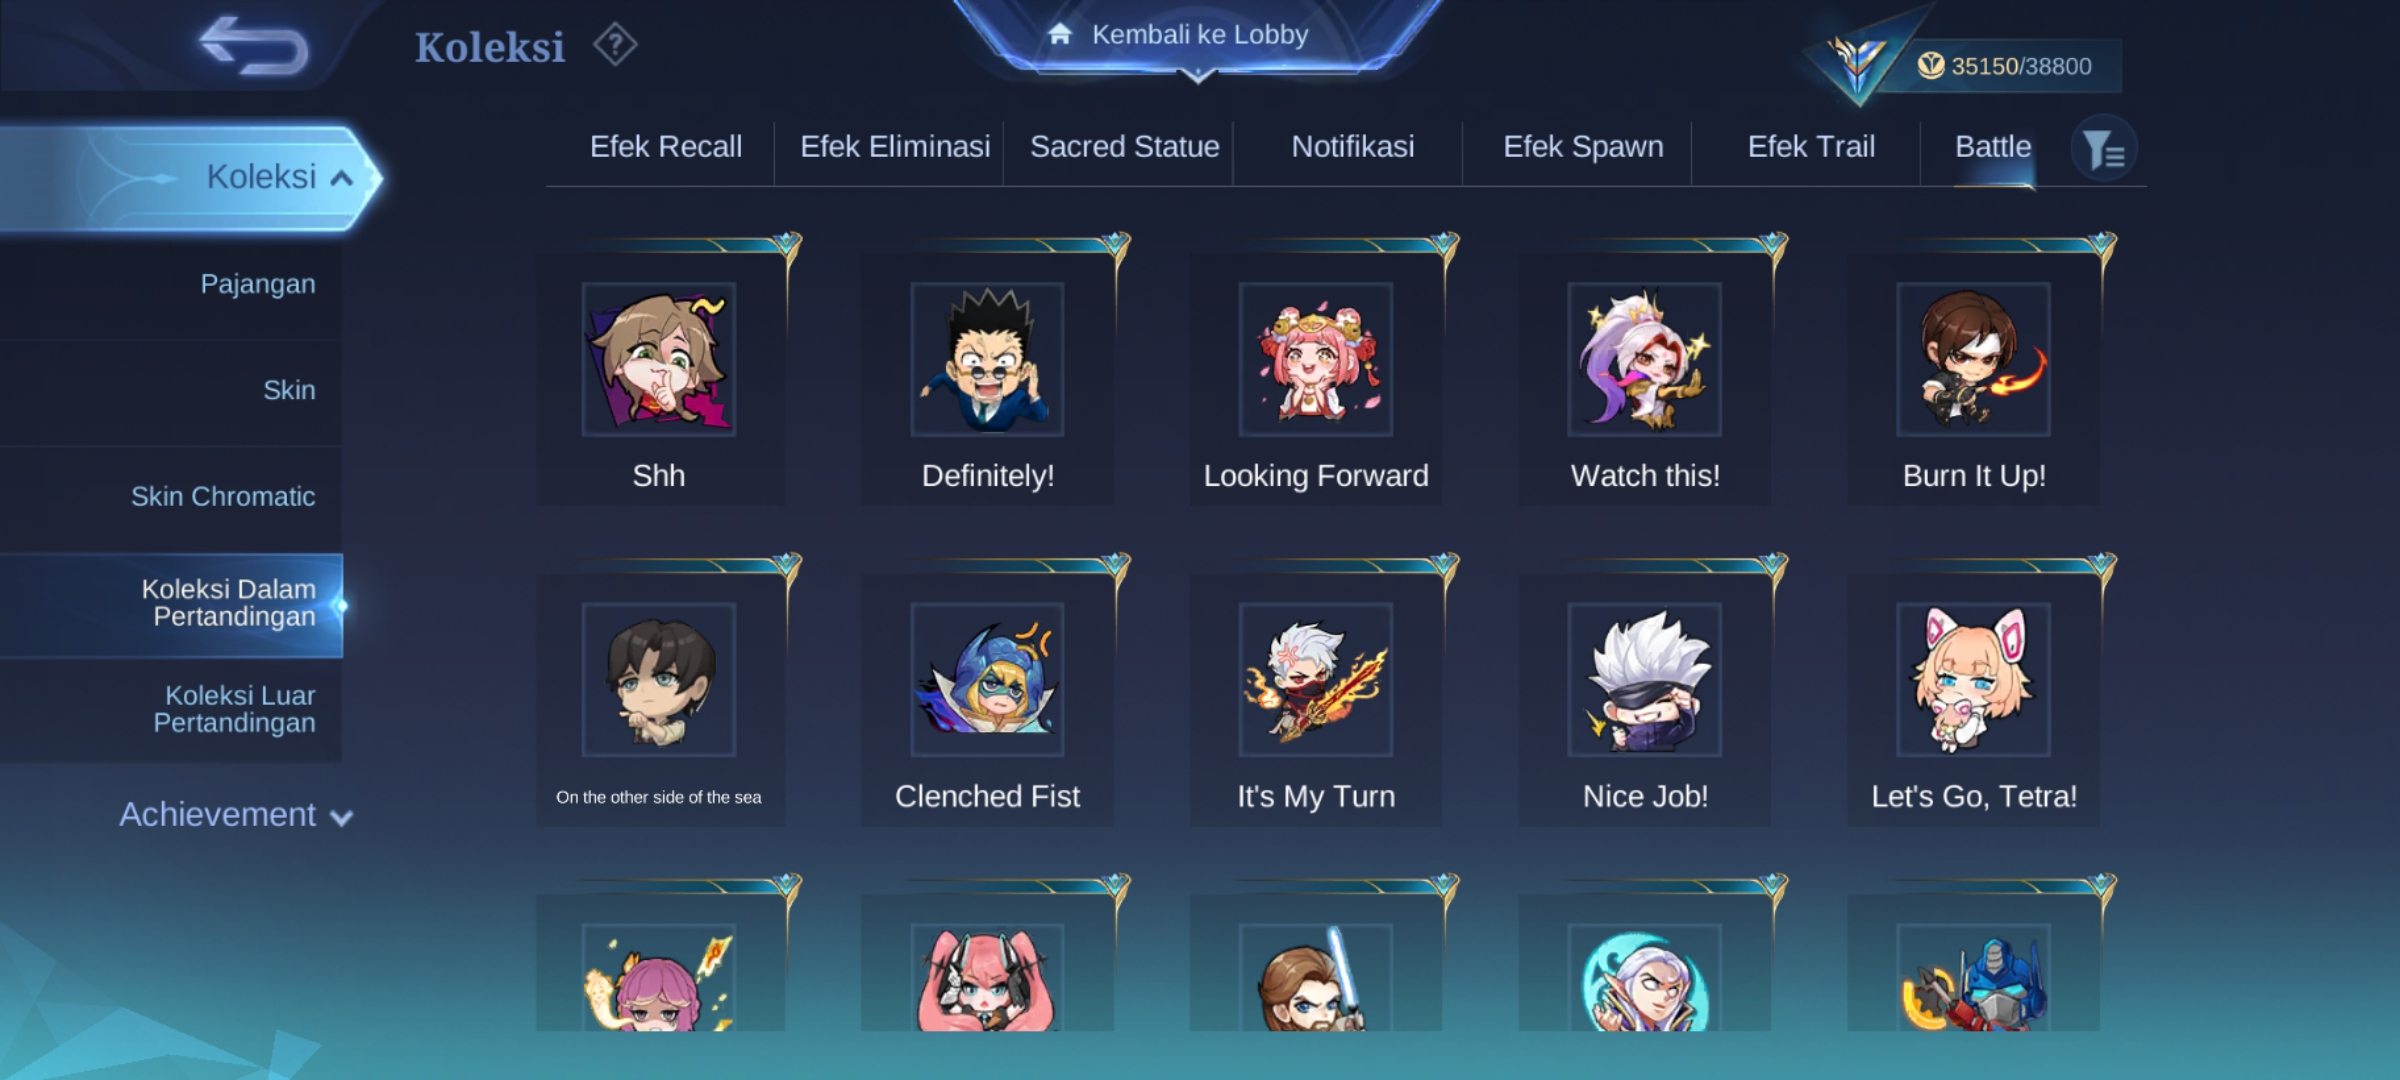Switch to the Efek Recall tab

tap(666, 147)
